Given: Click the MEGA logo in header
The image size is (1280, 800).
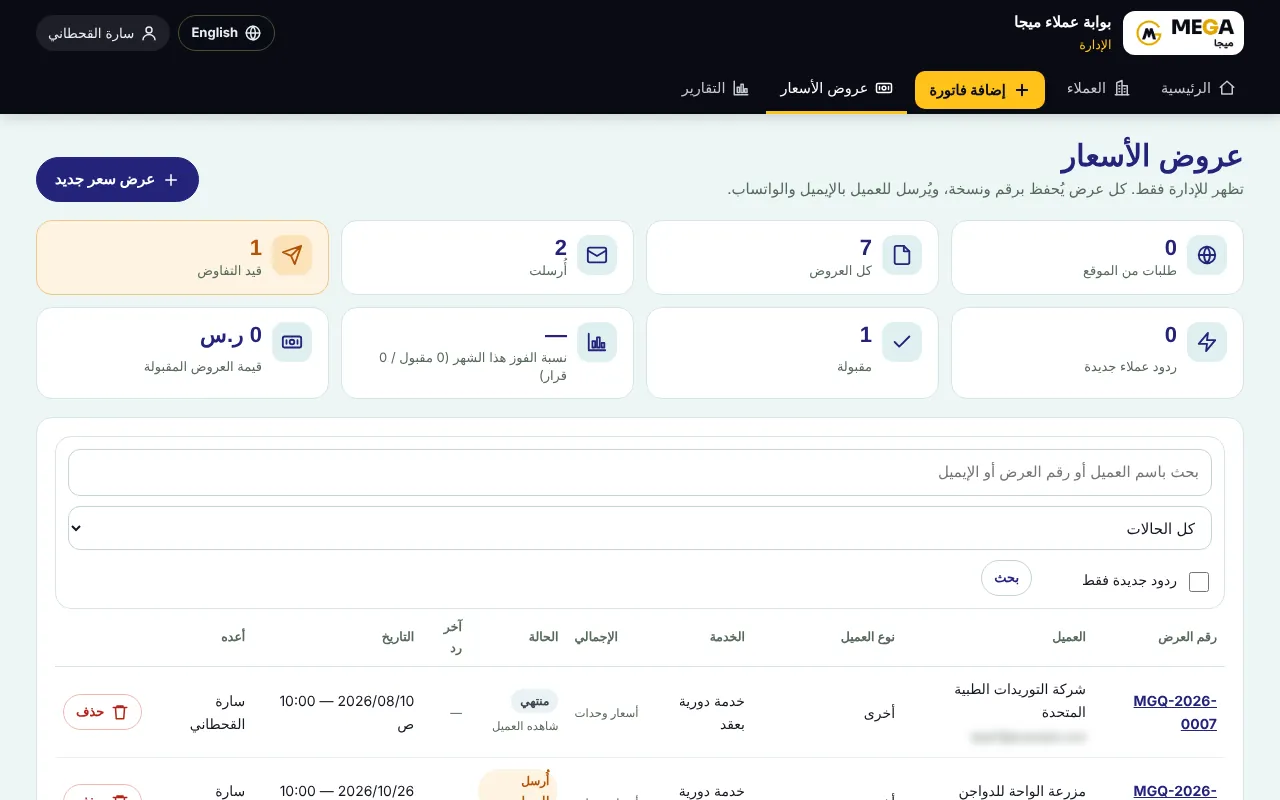Looking at the screenshot, I should tap(1183, 33).
